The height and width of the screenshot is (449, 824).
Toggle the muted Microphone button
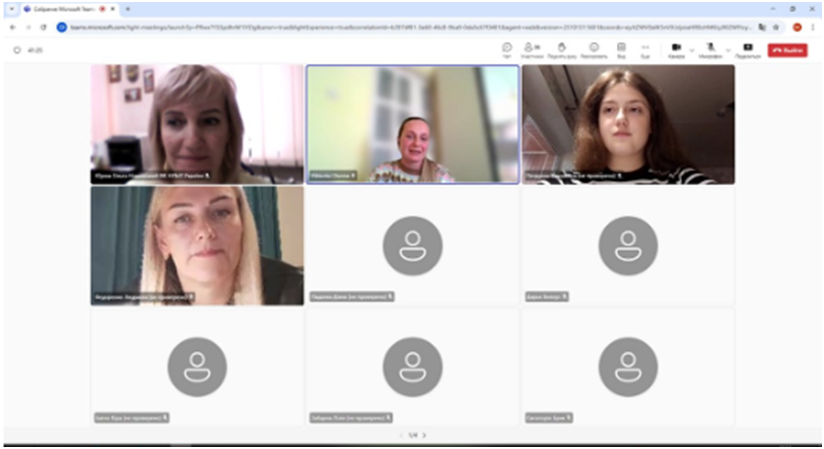[x=710, y=50]
